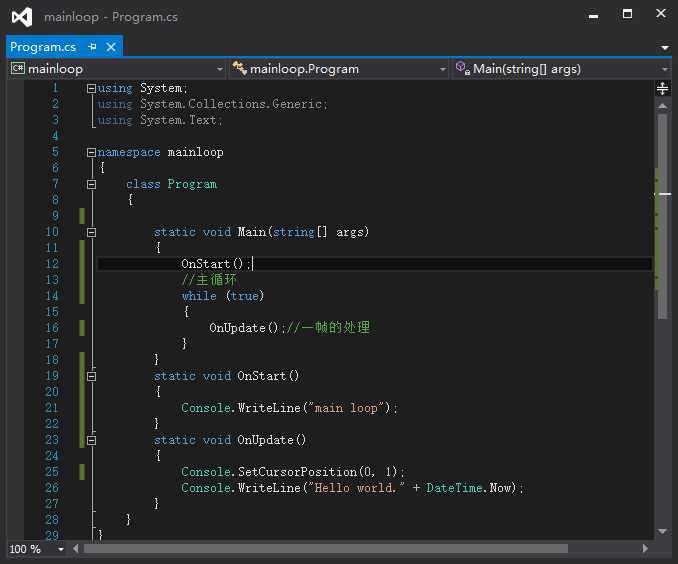Click on 'using System;' in line 1

[142, 88]
